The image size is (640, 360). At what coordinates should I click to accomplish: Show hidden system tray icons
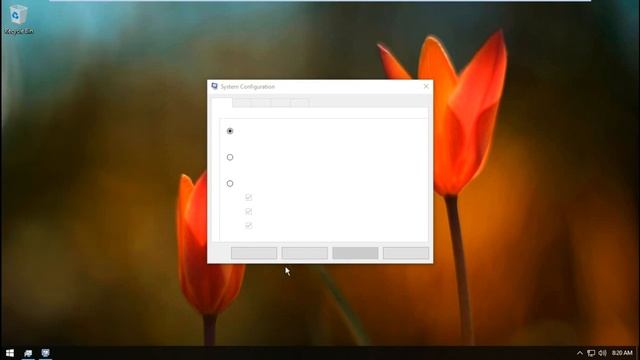point(580,353)
